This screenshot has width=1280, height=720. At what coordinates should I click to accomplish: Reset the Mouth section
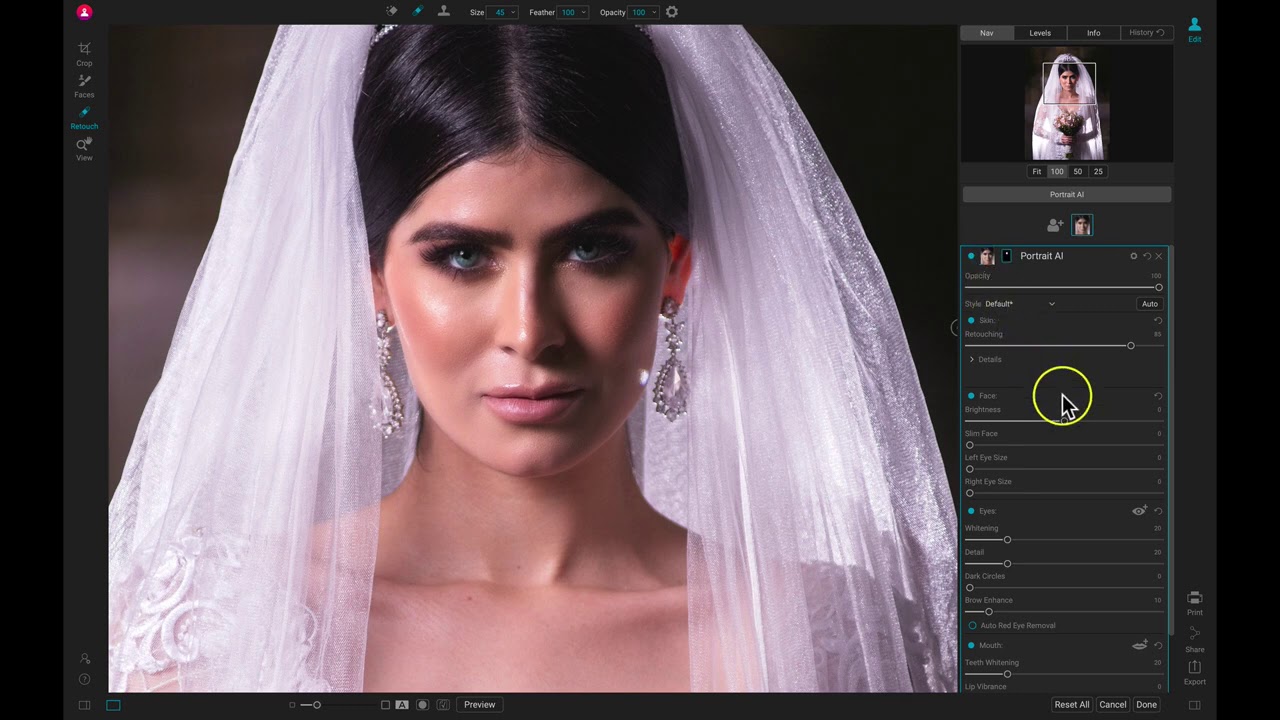pyautogui.click(x=1158, y=645)
